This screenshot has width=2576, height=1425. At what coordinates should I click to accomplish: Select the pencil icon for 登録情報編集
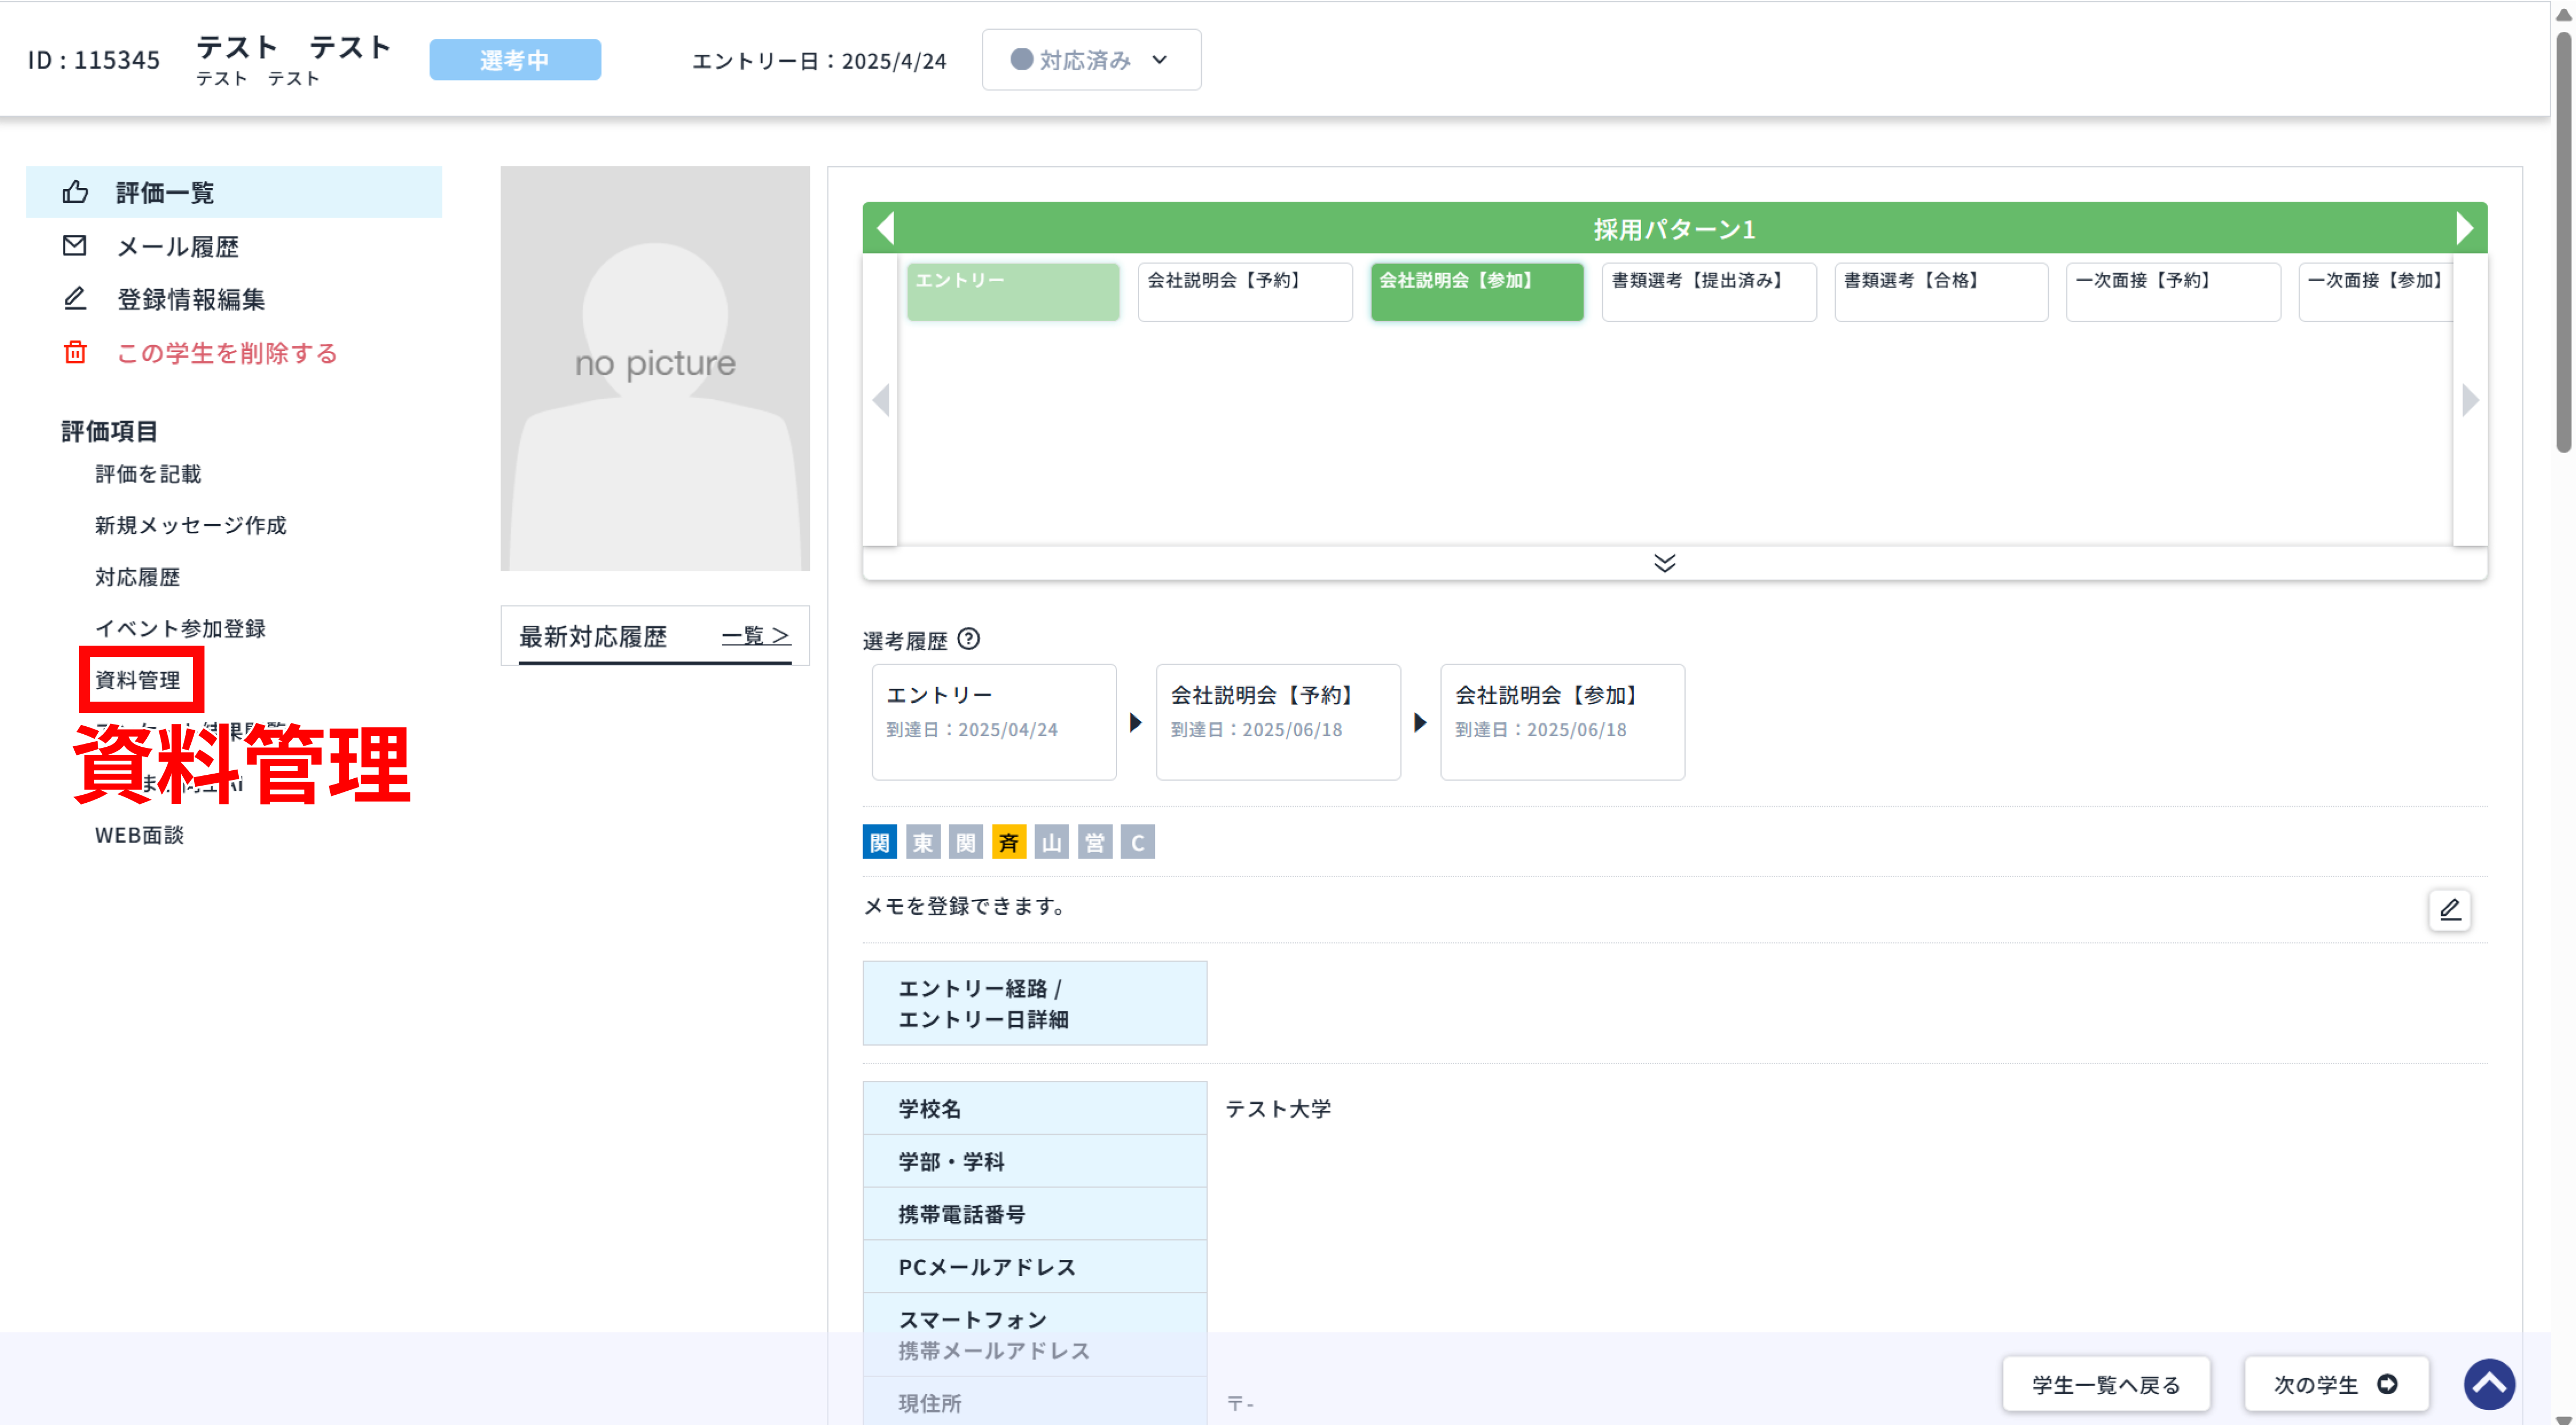tap(74, 299)
